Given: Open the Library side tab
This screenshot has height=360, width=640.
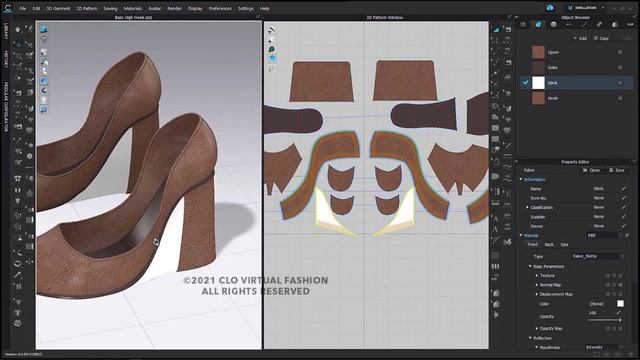Looking at the screenshot, I should point(6,31).
